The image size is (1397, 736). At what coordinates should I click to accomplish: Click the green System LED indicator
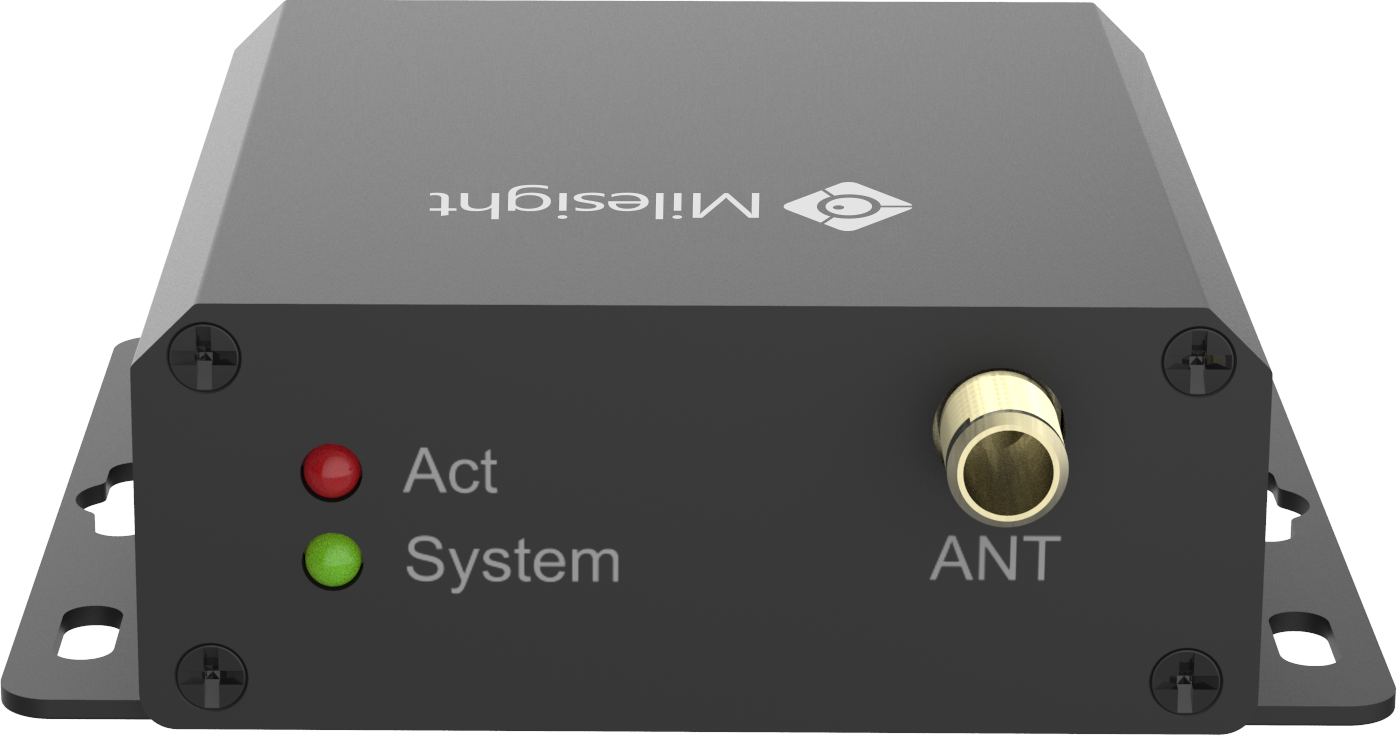[332, 560]
